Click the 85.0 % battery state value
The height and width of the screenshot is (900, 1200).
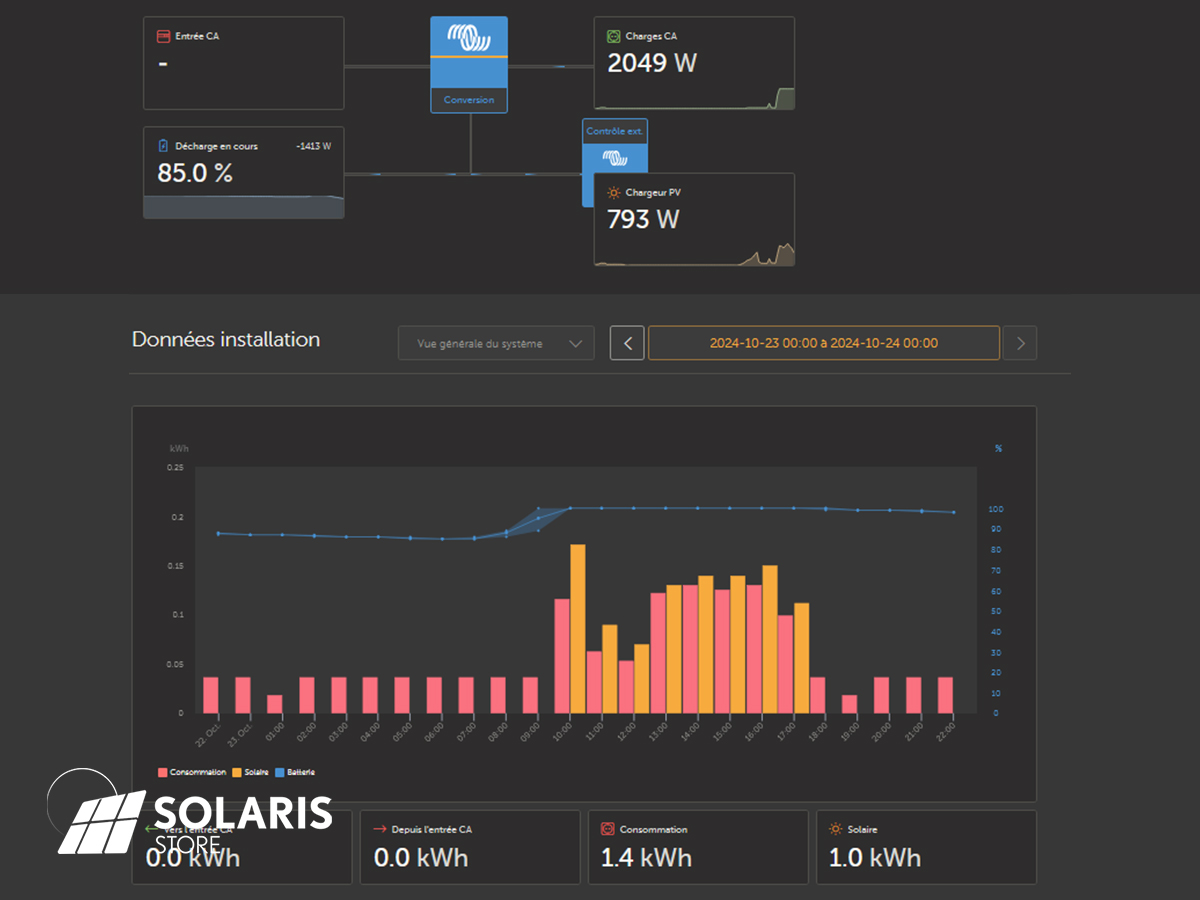click(195, 173)
